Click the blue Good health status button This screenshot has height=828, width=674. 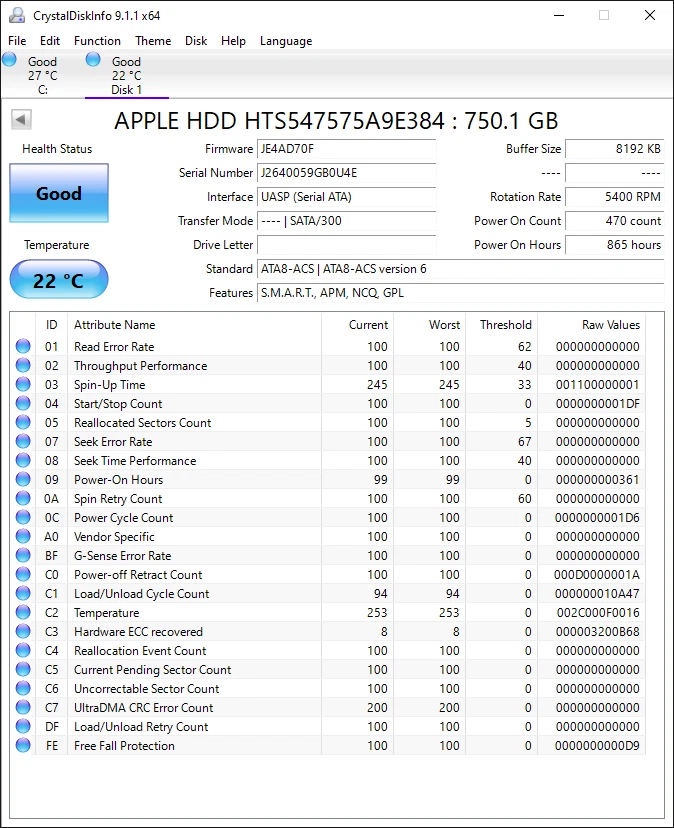pos(58,193)
